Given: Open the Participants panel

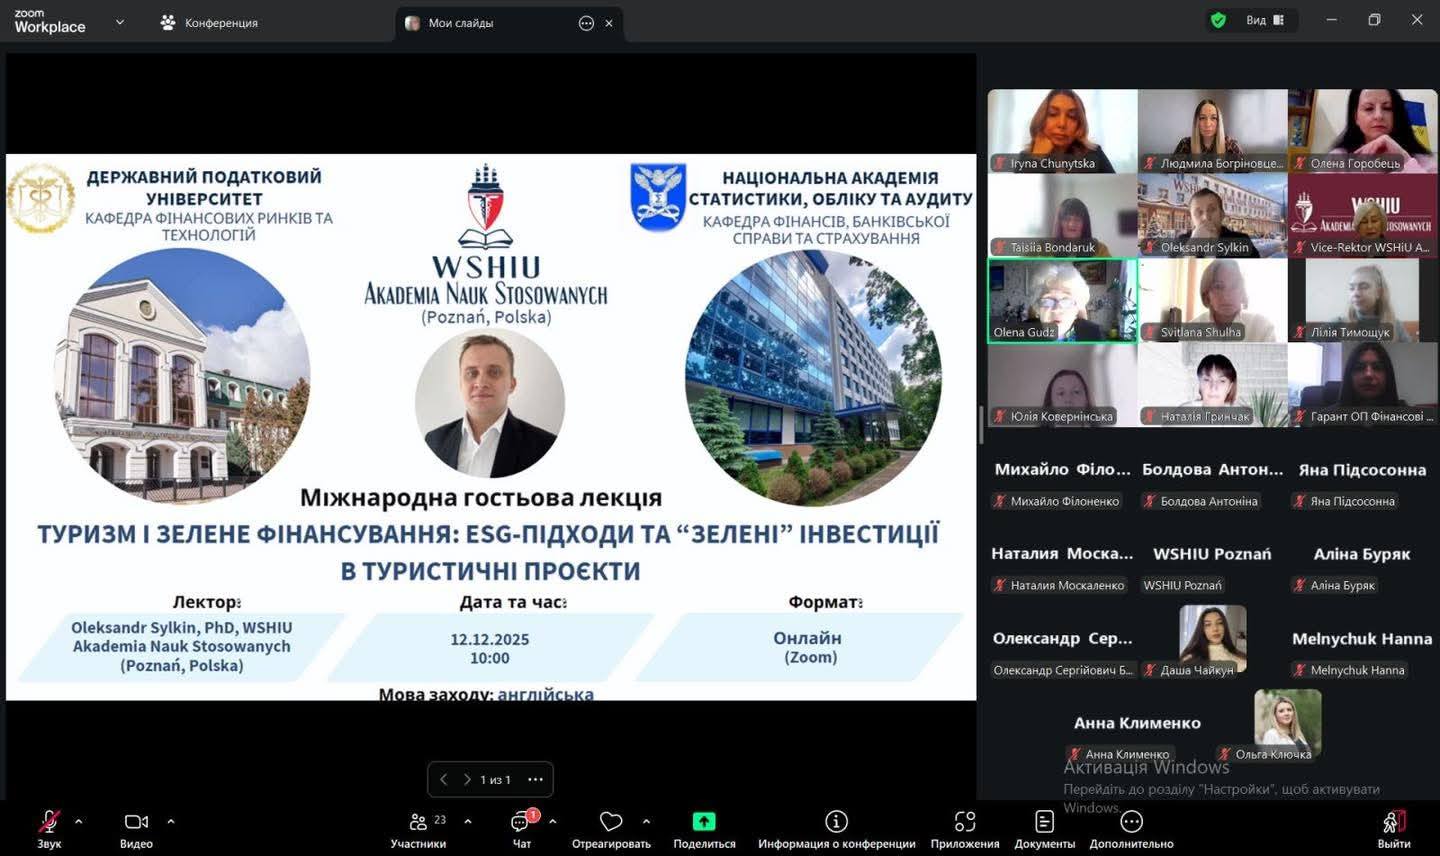Looking at the screenshot, I should click(x=418, y=822).
